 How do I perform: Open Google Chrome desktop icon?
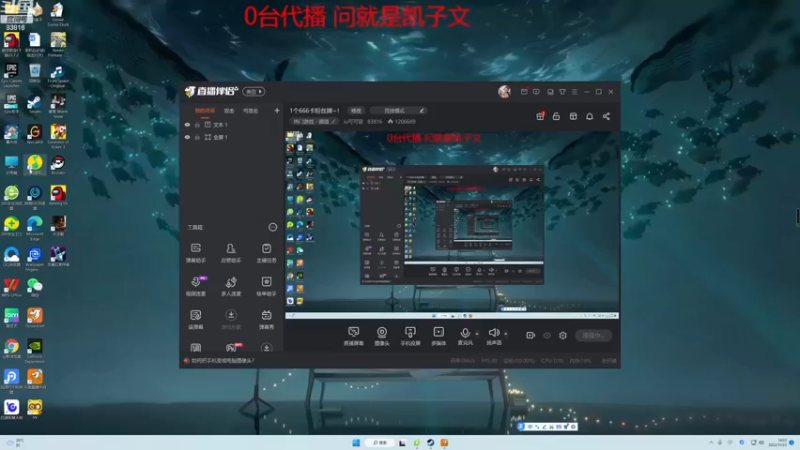click(11, 349)
